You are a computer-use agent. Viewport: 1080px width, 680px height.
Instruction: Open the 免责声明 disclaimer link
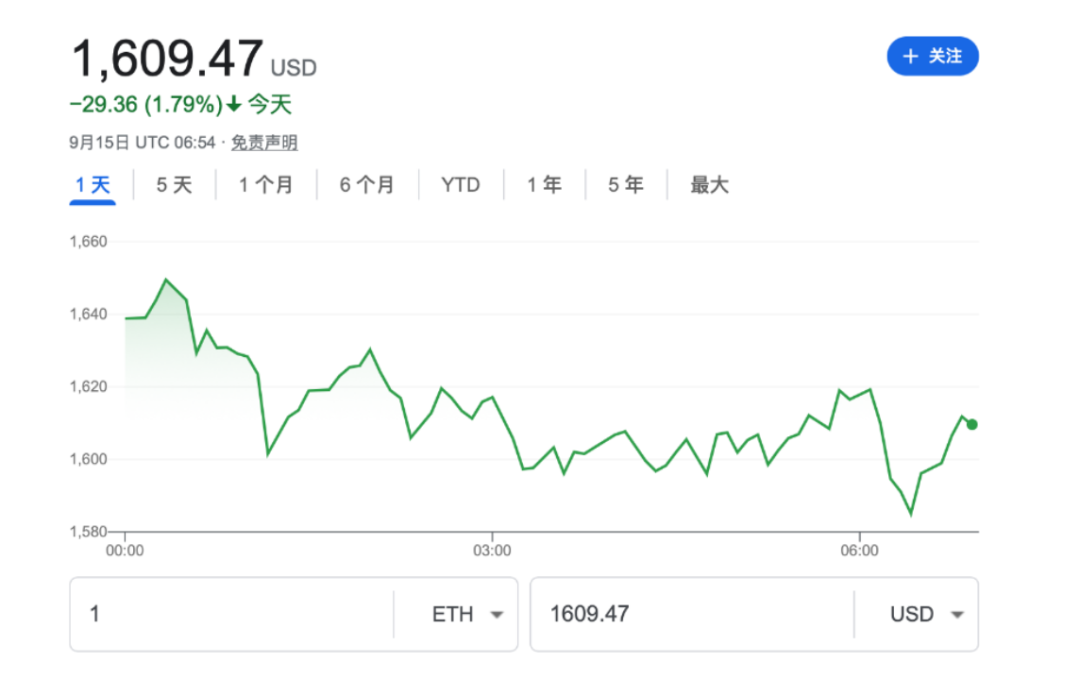point(264,143)
